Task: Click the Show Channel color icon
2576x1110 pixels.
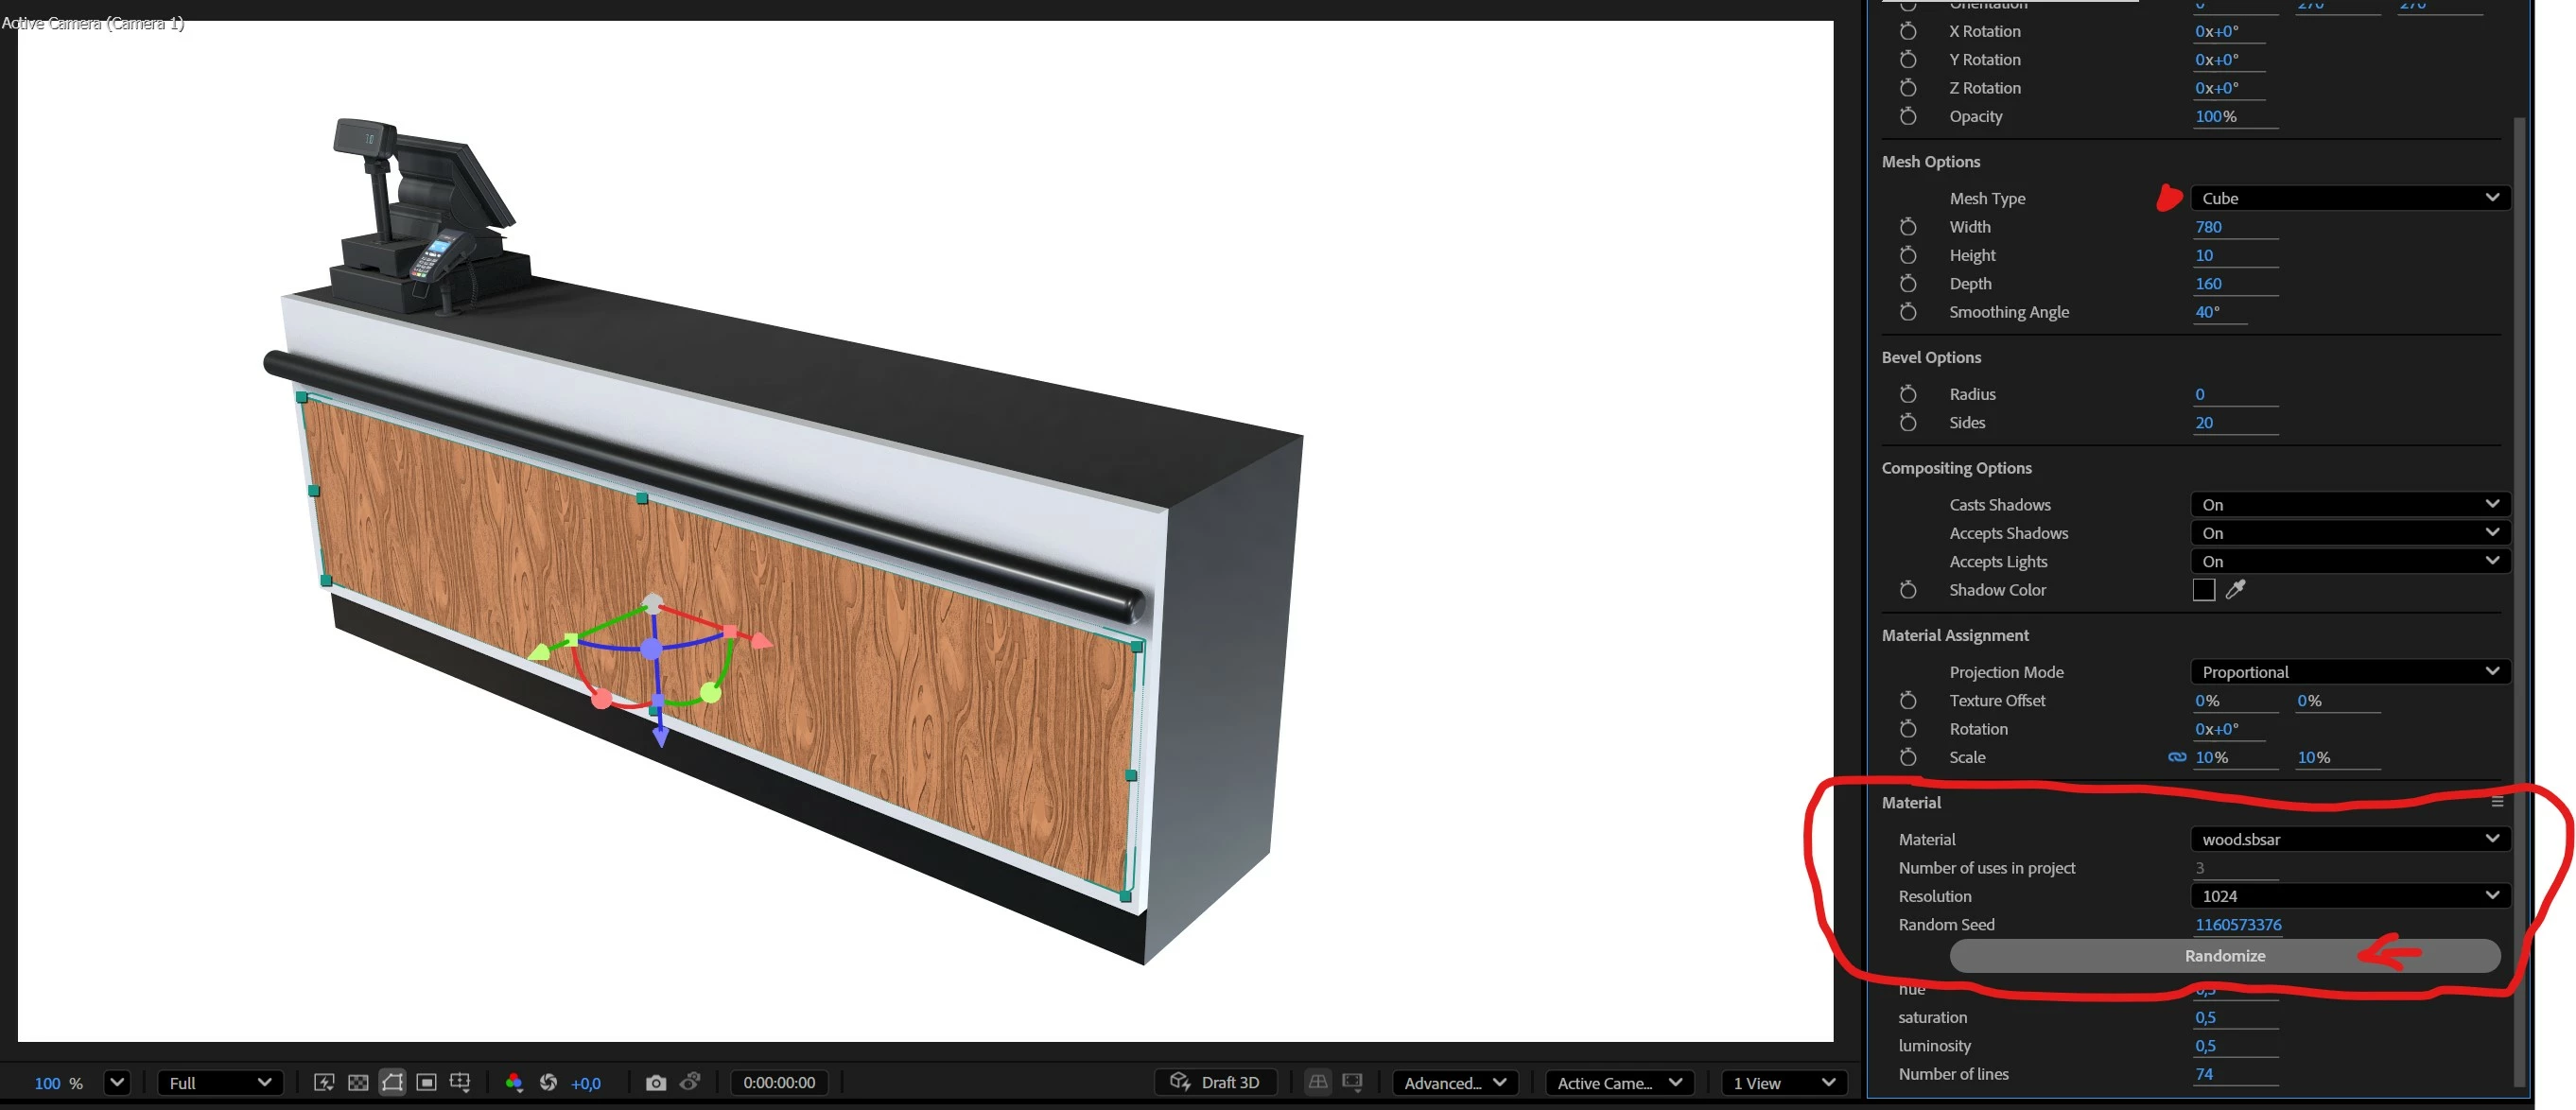Action: [x=514, y=1082]
